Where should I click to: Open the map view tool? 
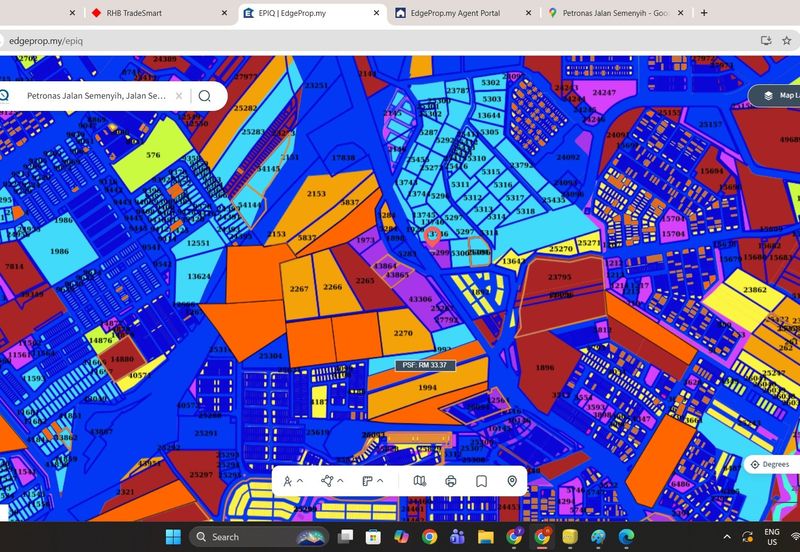pyautogui.click(x=419, y=481)
